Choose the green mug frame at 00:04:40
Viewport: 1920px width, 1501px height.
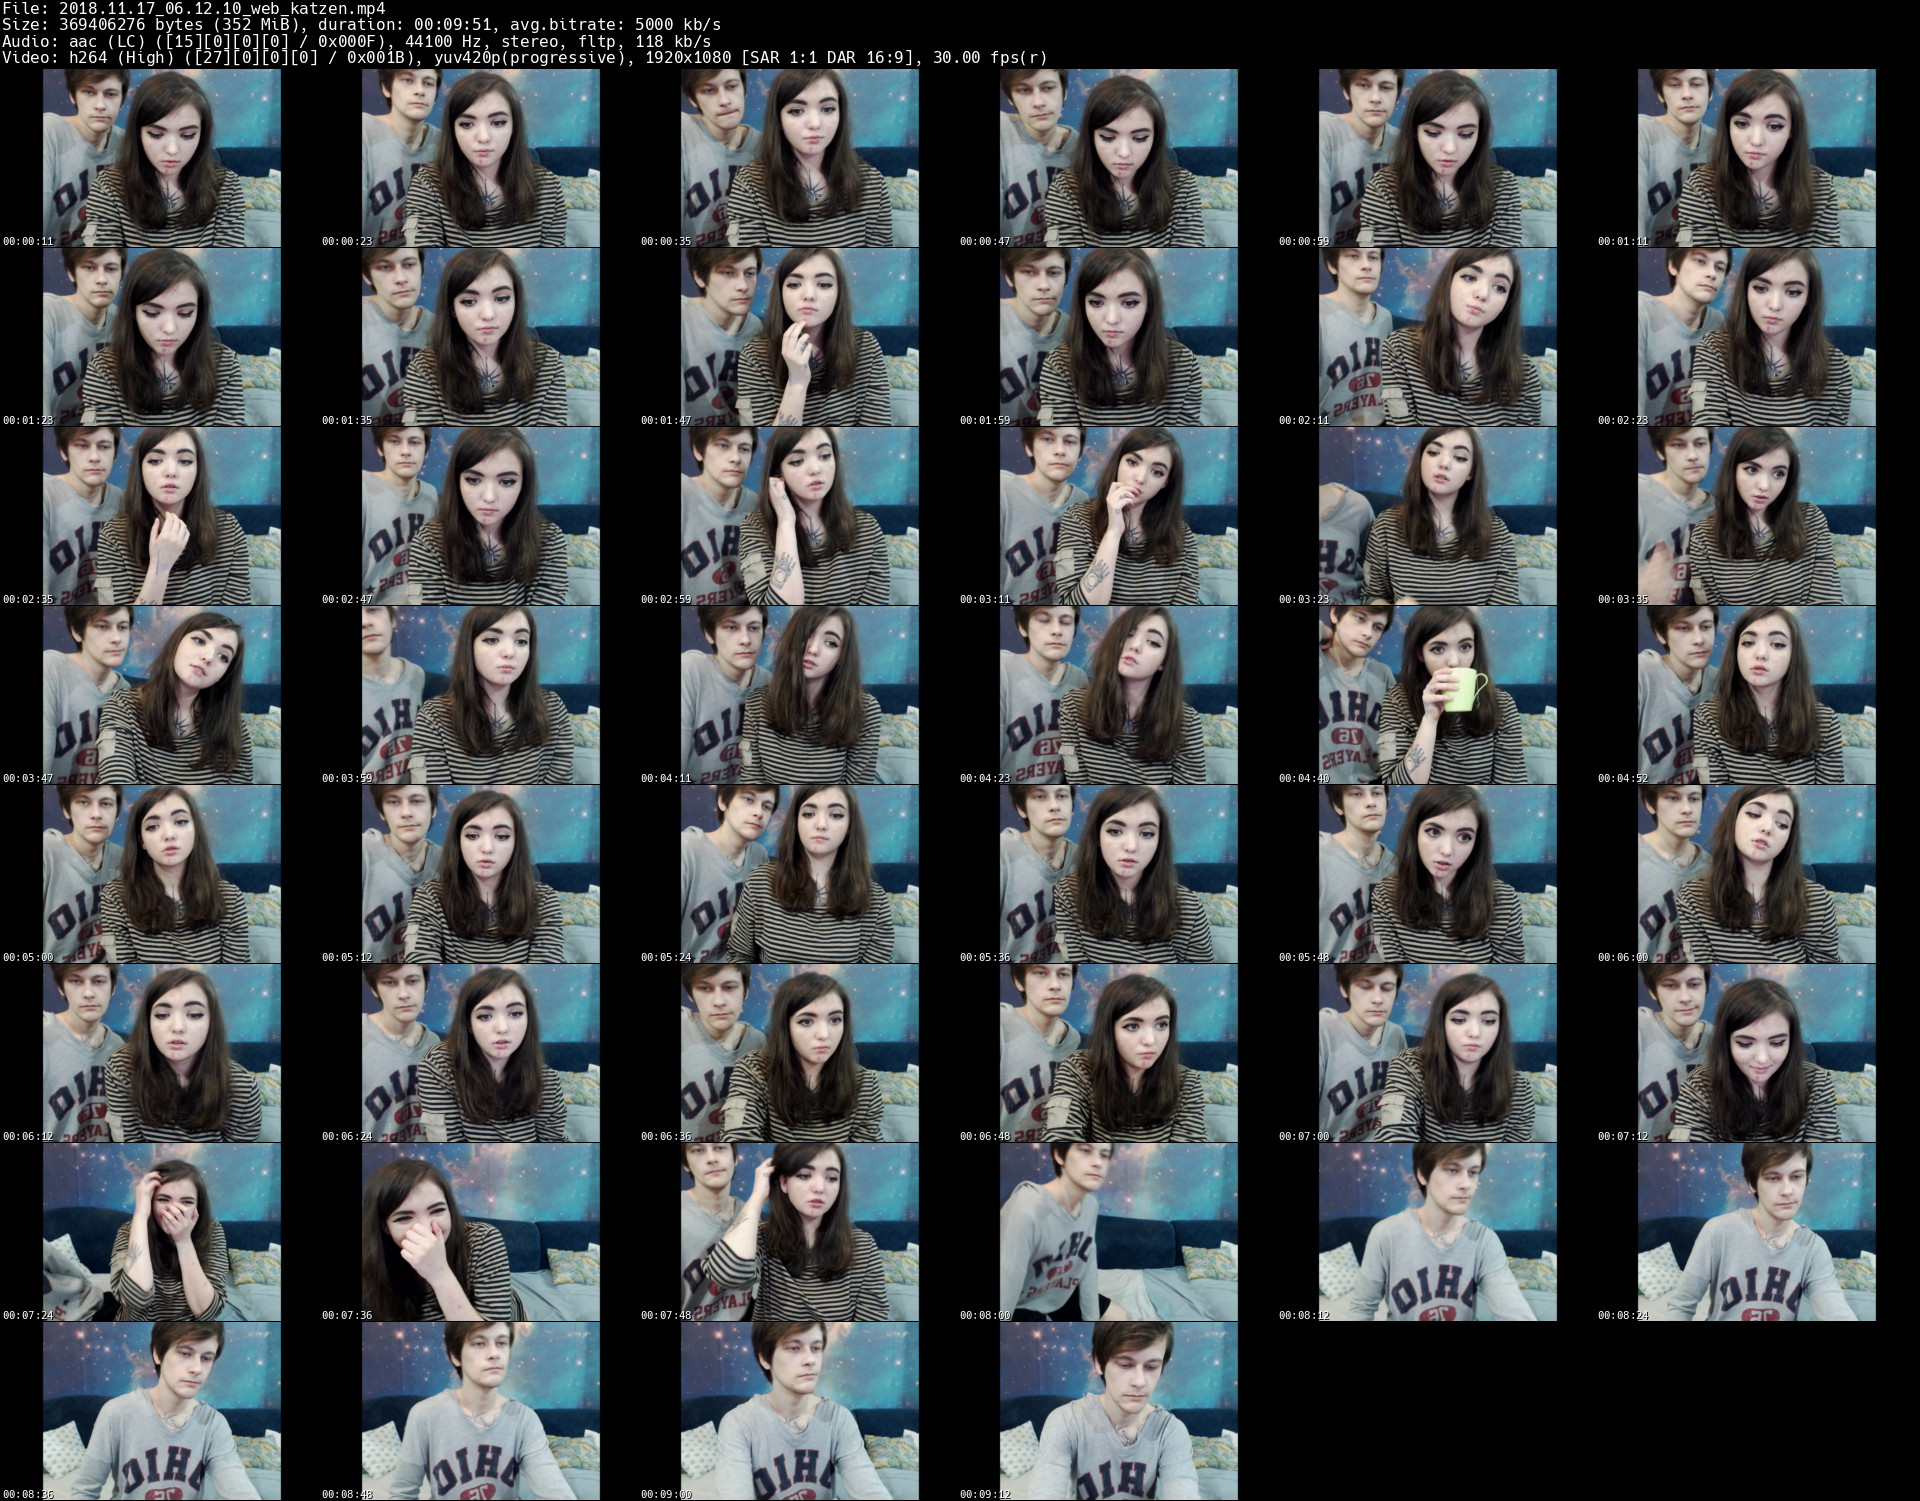(1437, 695)
